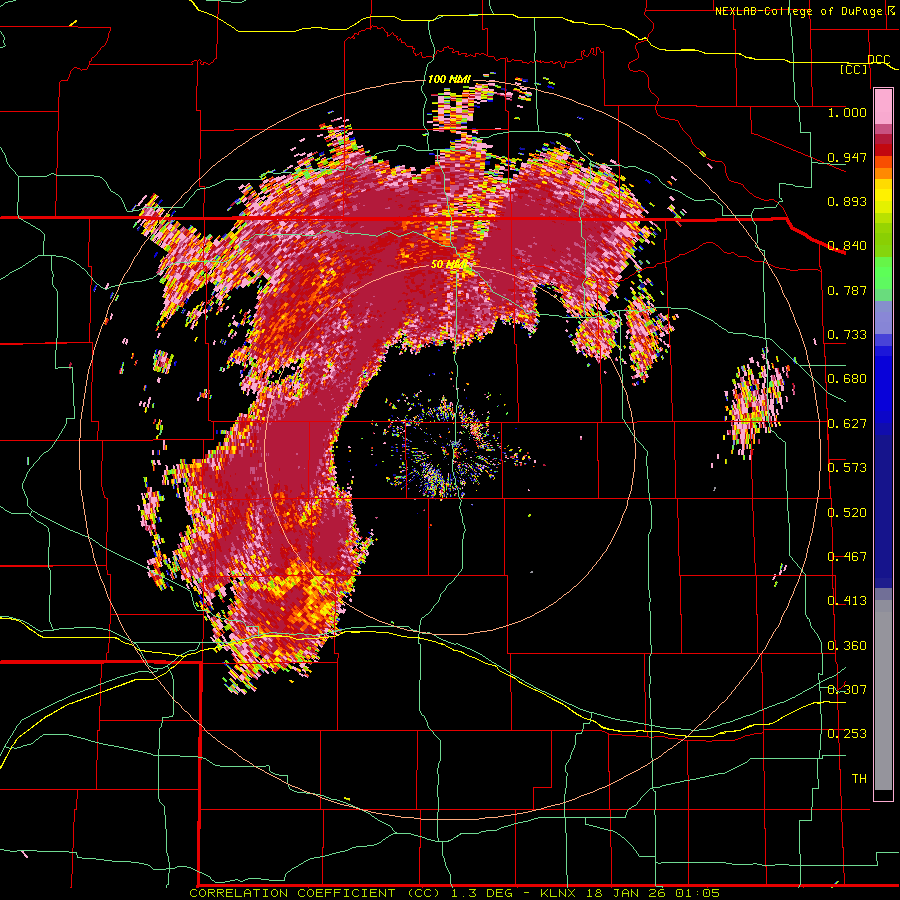Click the 0.733 legend value
The width and height of the screenshot is (900, 900).
847,335
